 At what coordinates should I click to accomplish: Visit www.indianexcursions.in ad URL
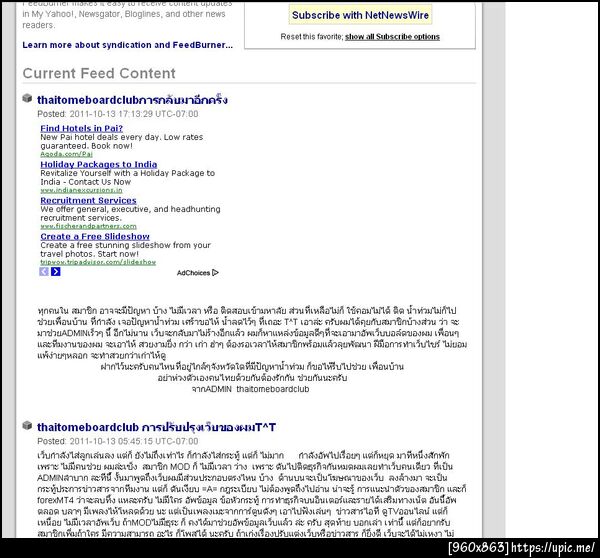tap(82, 190)
